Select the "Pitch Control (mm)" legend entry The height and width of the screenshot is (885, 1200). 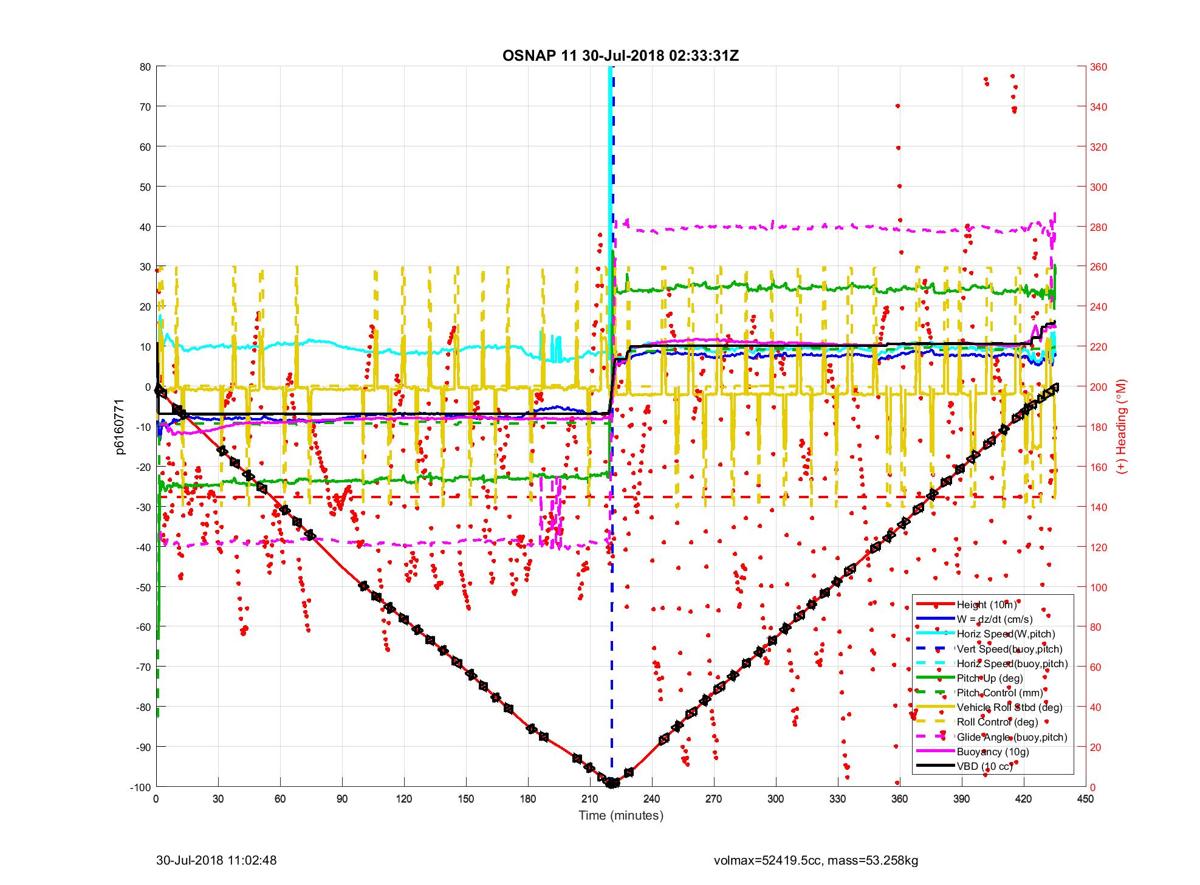pos(999,692)
